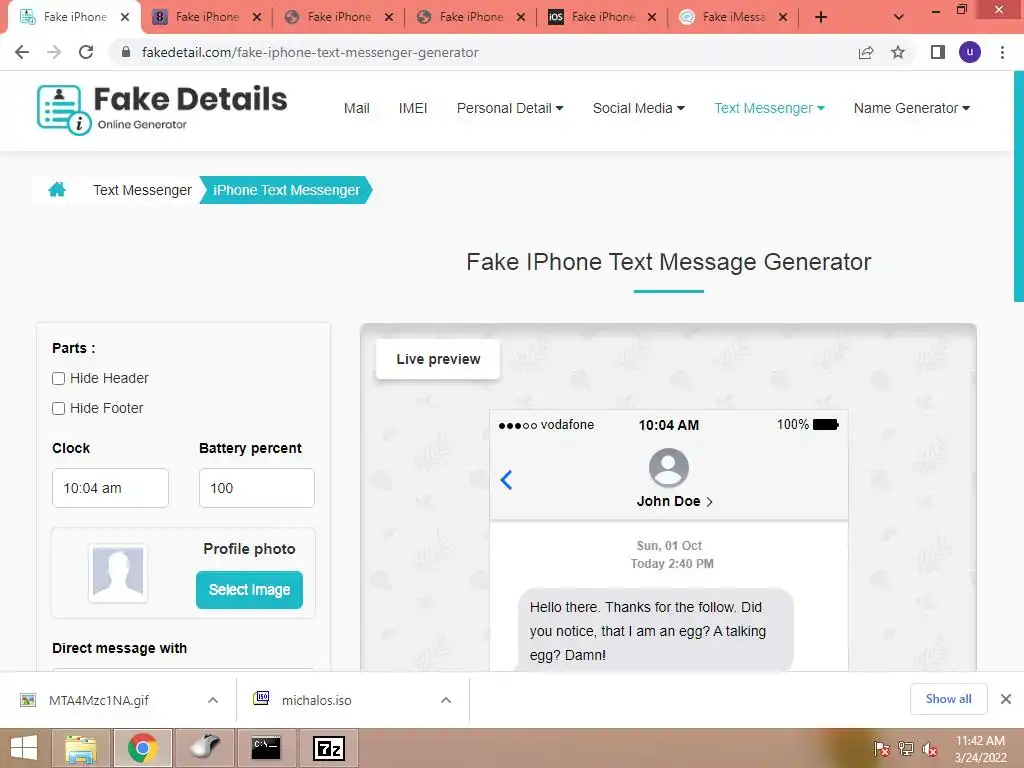Click the blue back arrow in phone preview

506,480
